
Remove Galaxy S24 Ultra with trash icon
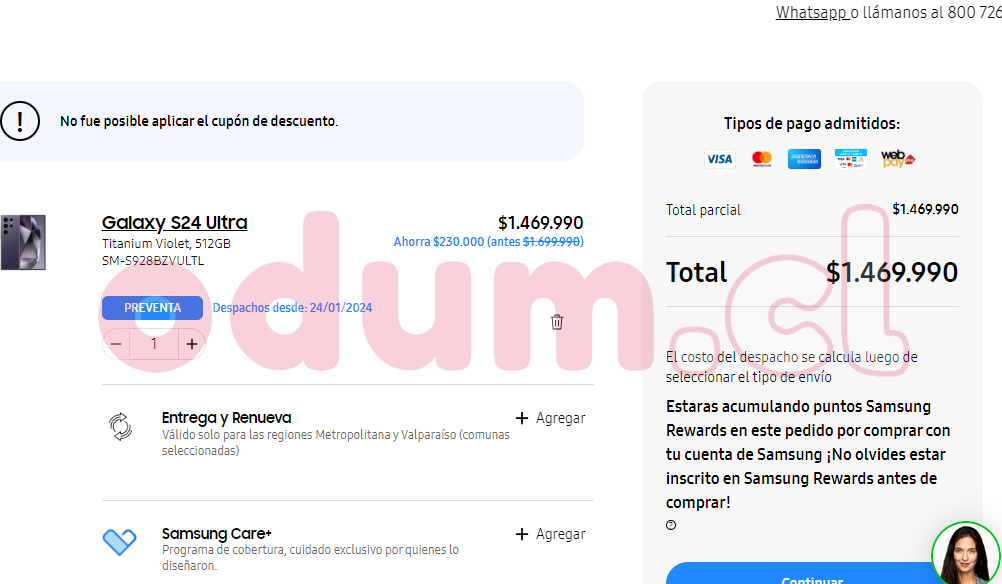557,322
